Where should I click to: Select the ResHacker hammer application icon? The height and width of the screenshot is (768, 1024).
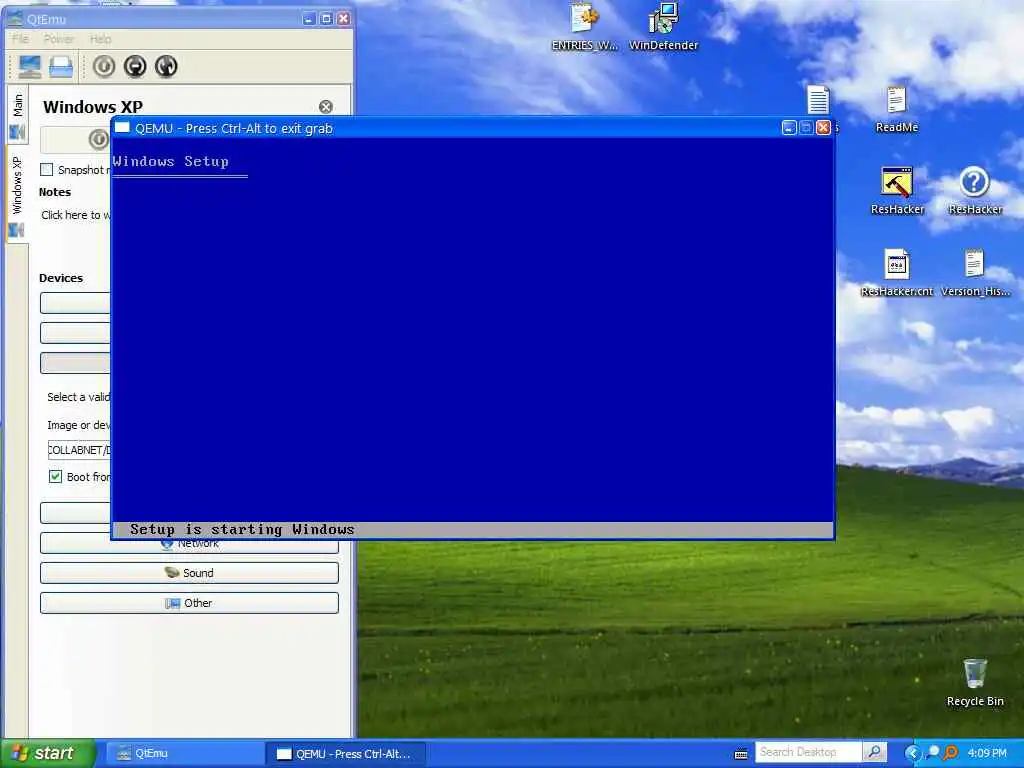coord(897,191)
